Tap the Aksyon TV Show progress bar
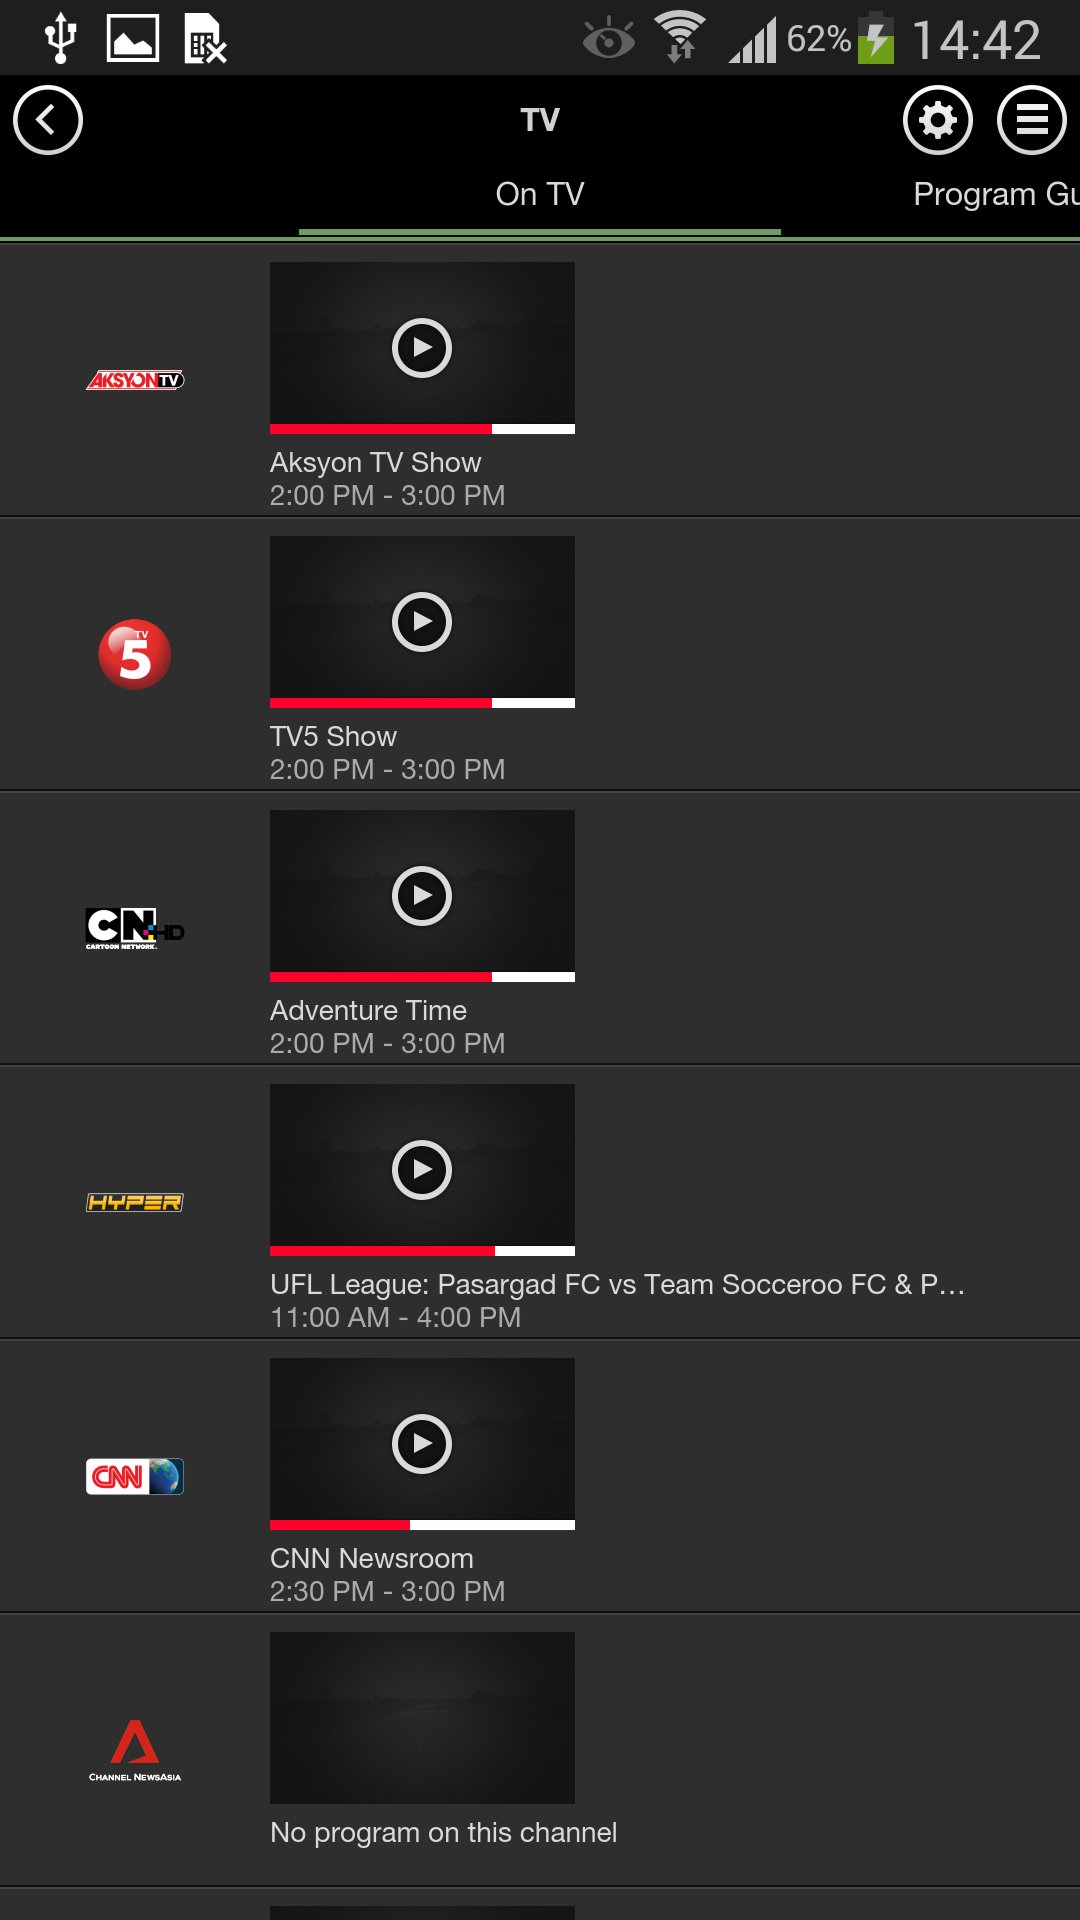 422,428
